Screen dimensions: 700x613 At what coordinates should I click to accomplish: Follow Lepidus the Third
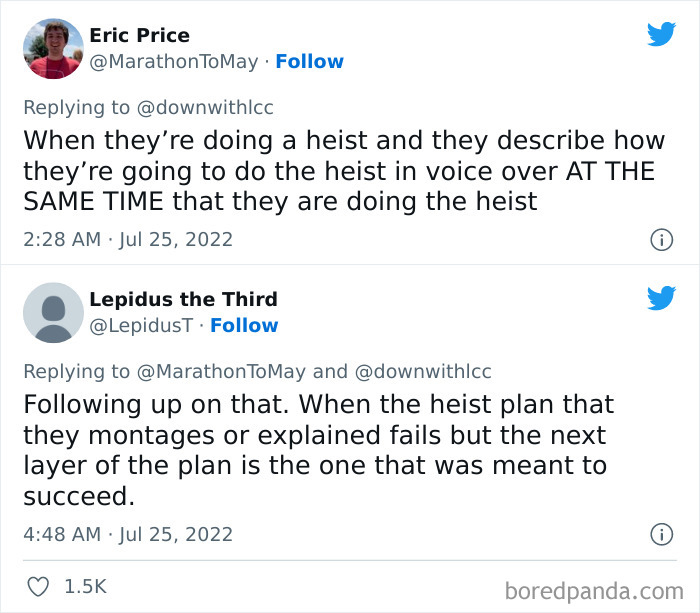244,325
